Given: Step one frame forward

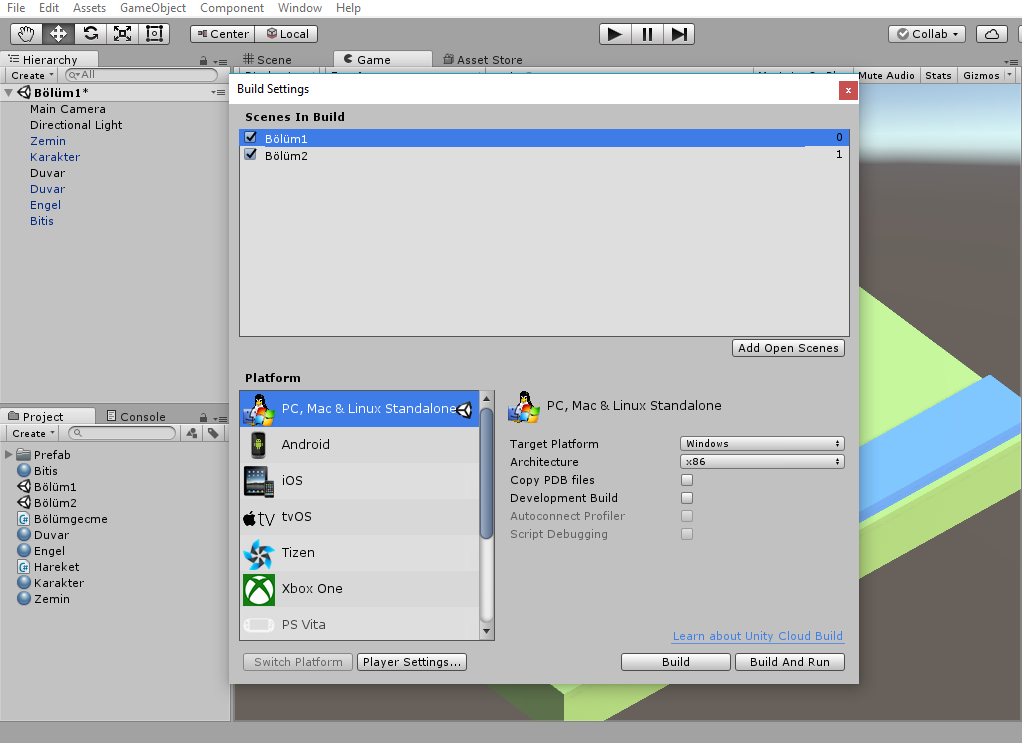Looking at the screenshot, I should click(x=679, y=34).
